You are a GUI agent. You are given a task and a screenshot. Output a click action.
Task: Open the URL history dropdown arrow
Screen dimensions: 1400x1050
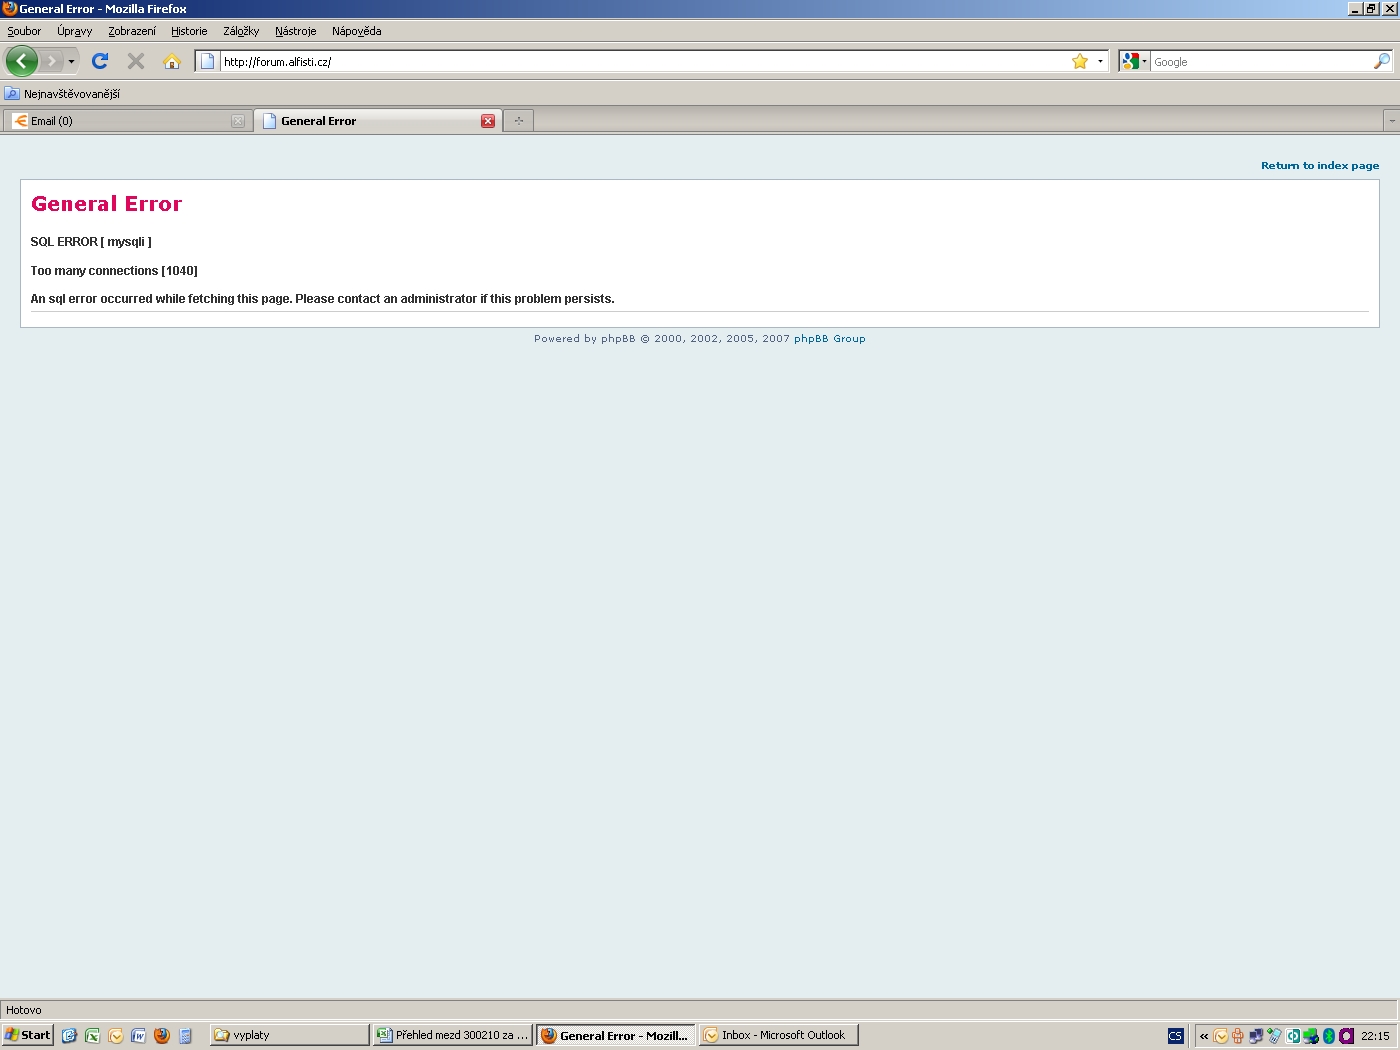pos(1100,61)
